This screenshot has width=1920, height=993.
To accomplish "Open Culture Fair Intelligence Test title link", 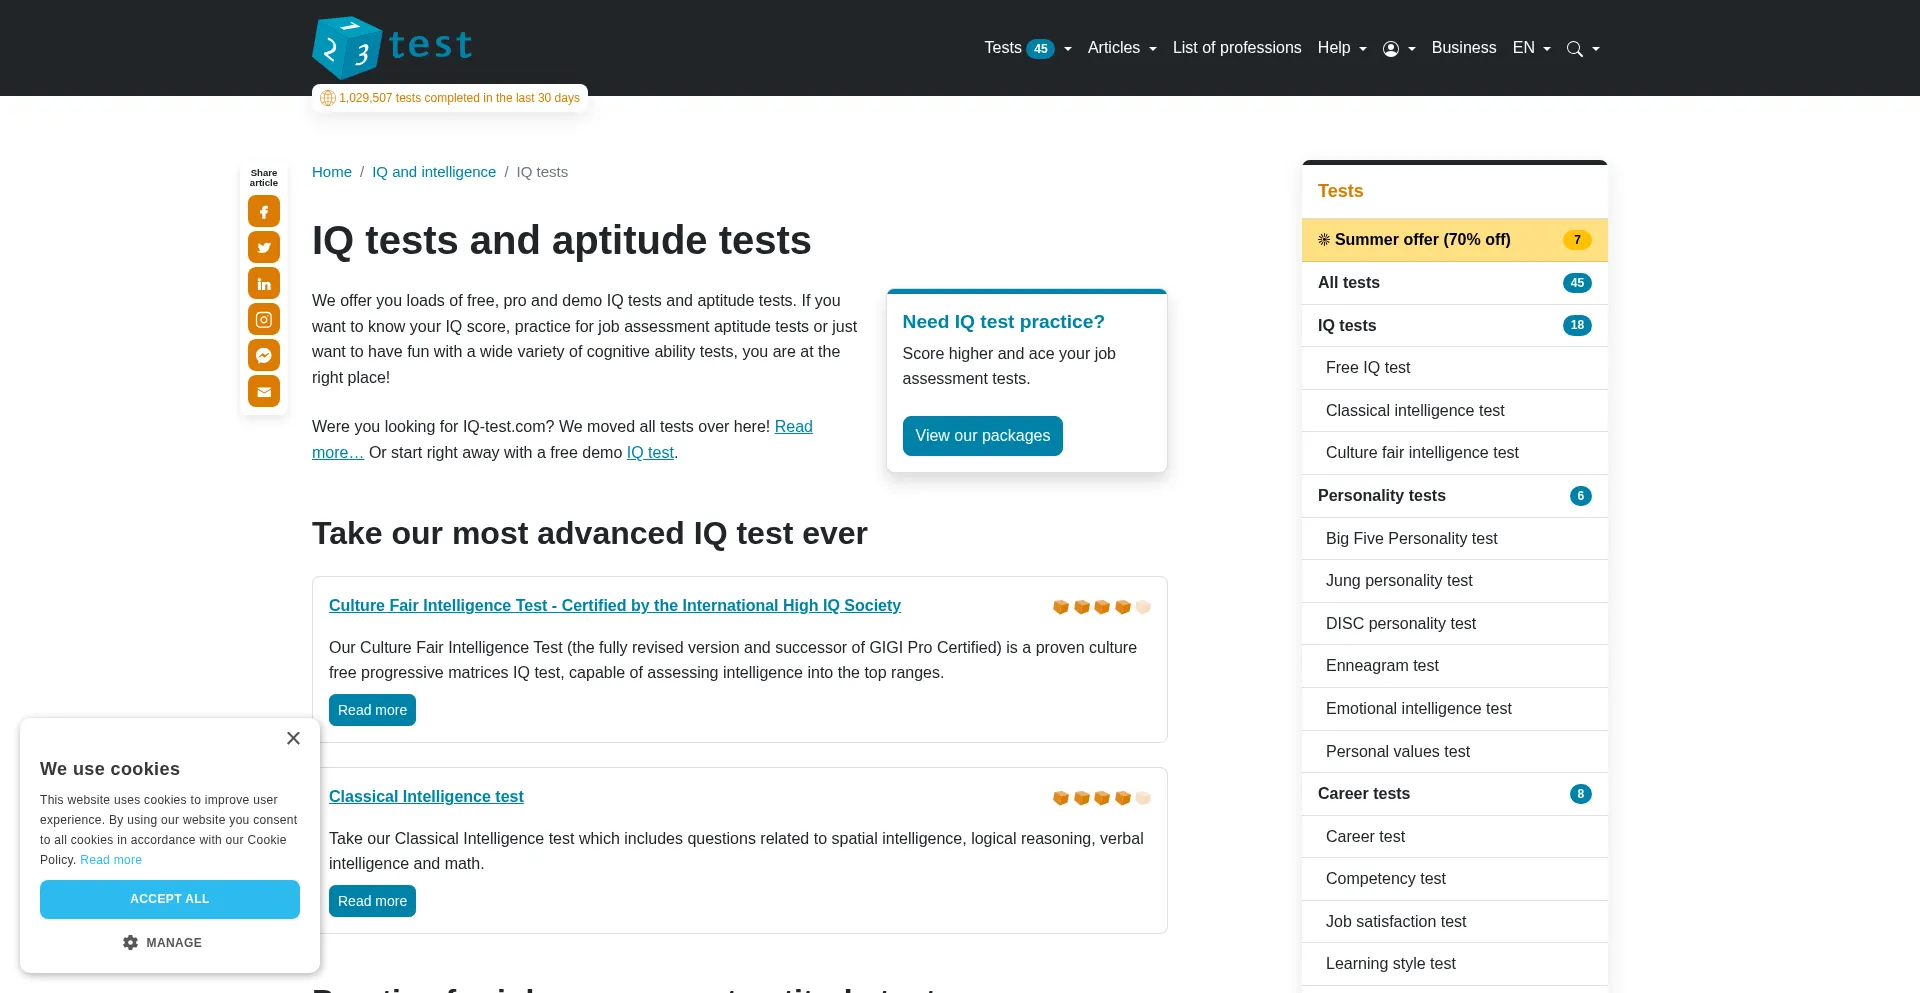I will [615, 606].
